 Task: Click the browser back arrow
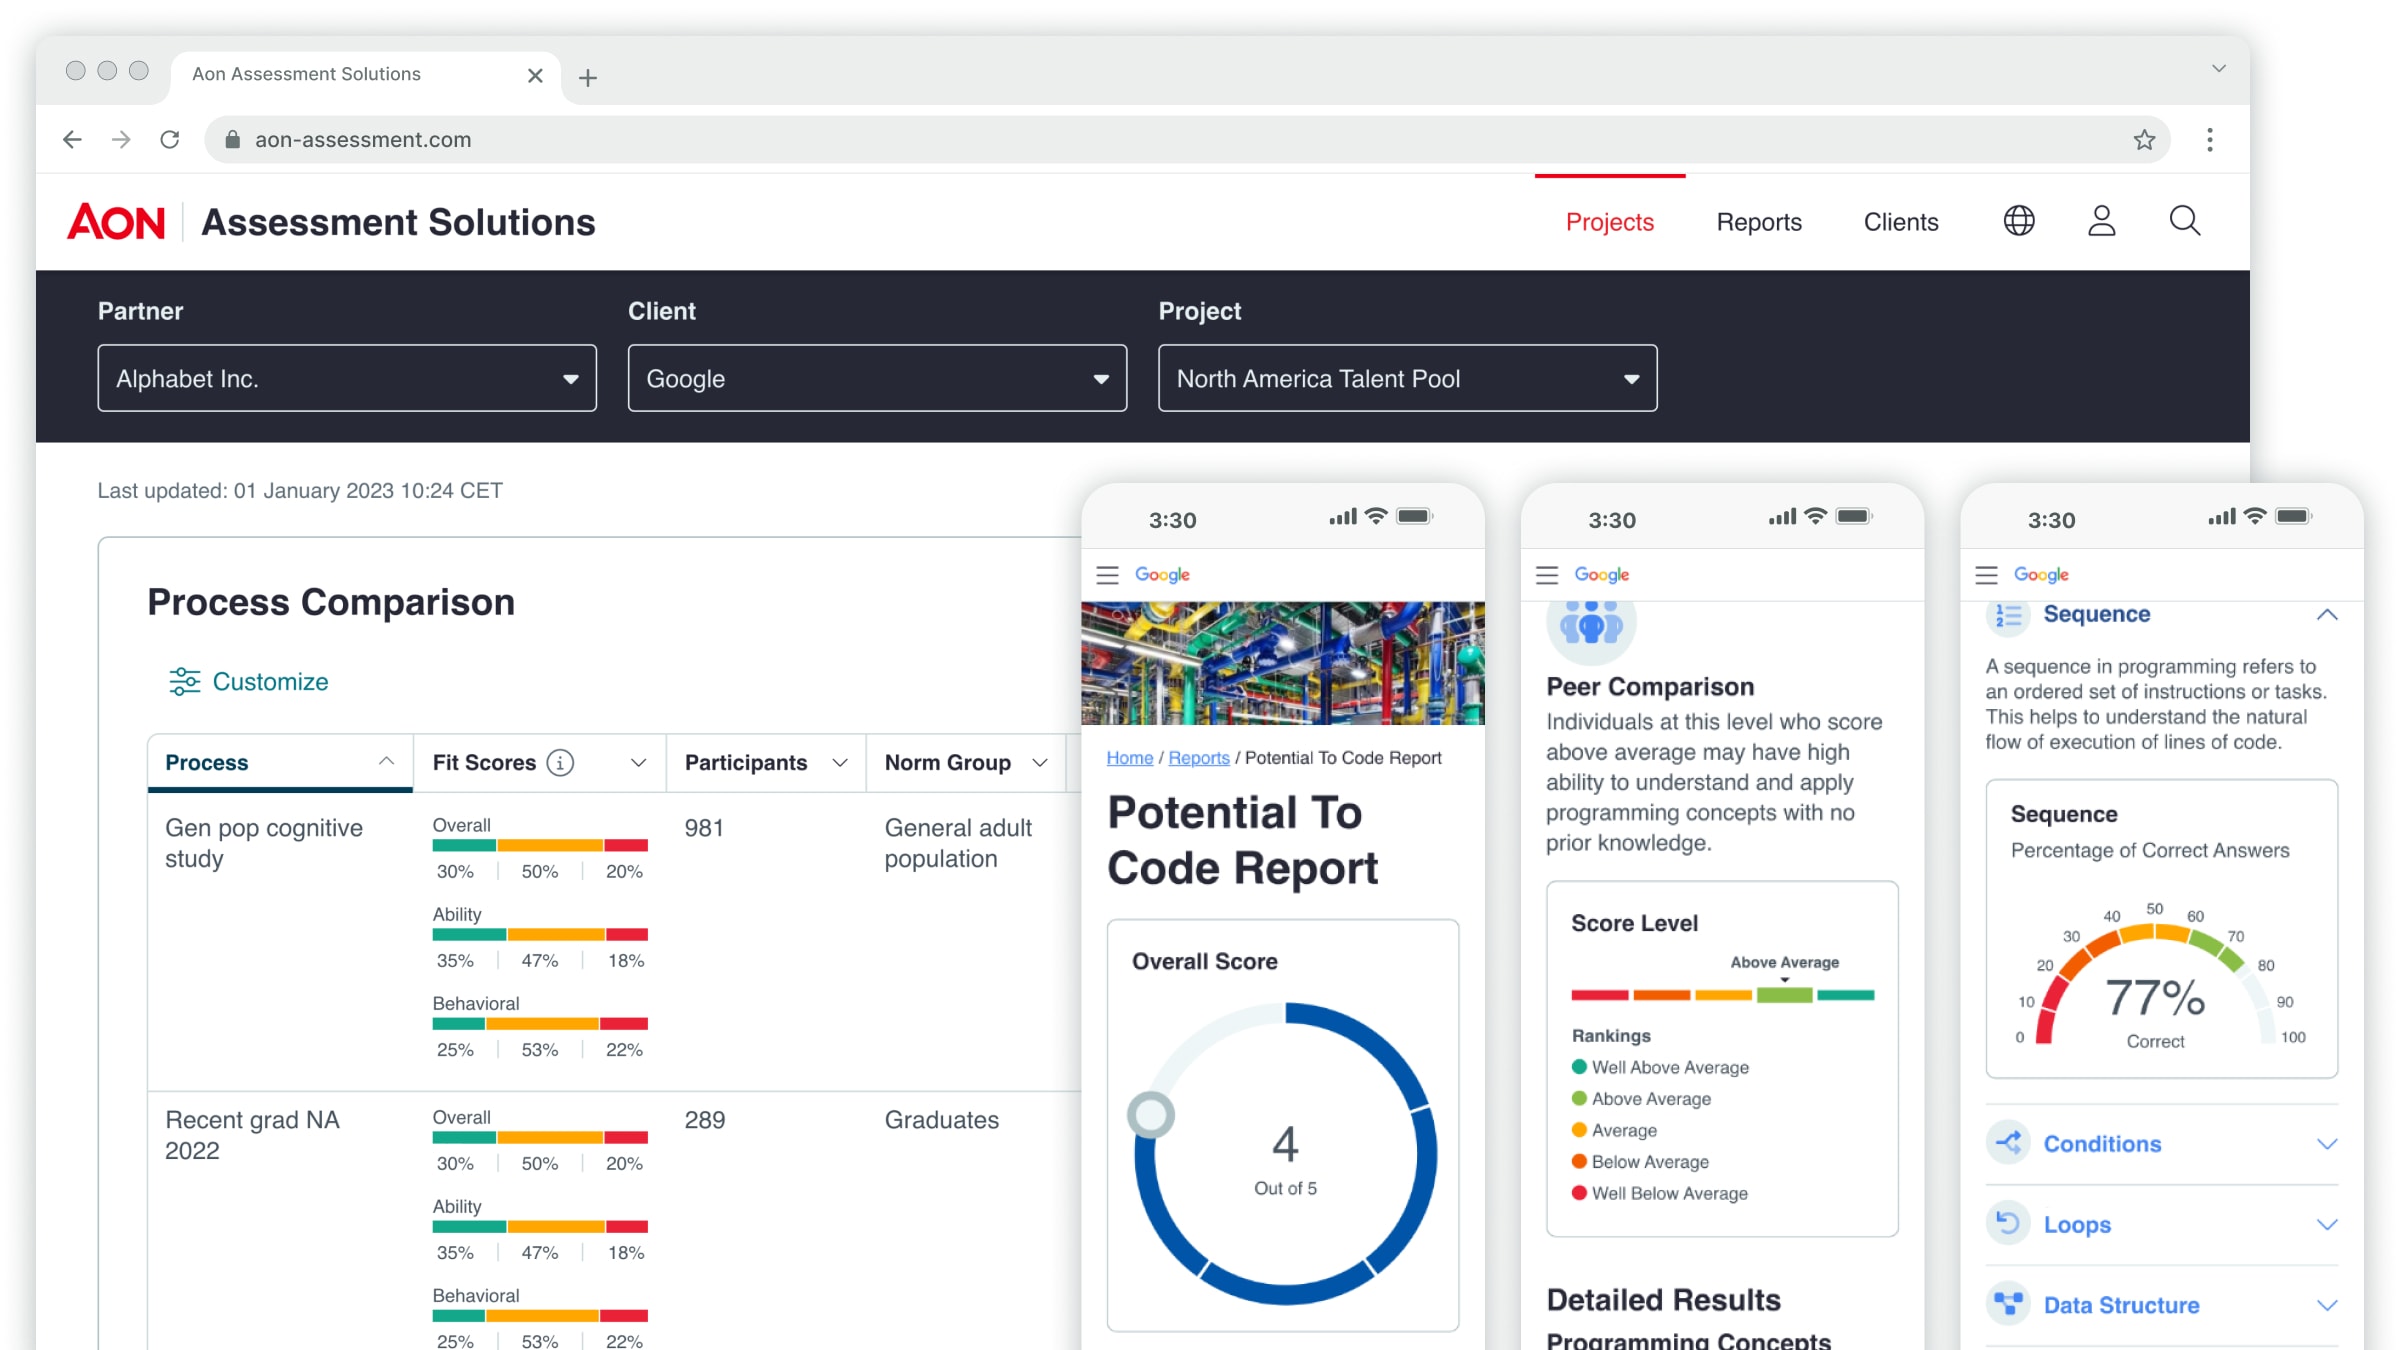[72, 139]
